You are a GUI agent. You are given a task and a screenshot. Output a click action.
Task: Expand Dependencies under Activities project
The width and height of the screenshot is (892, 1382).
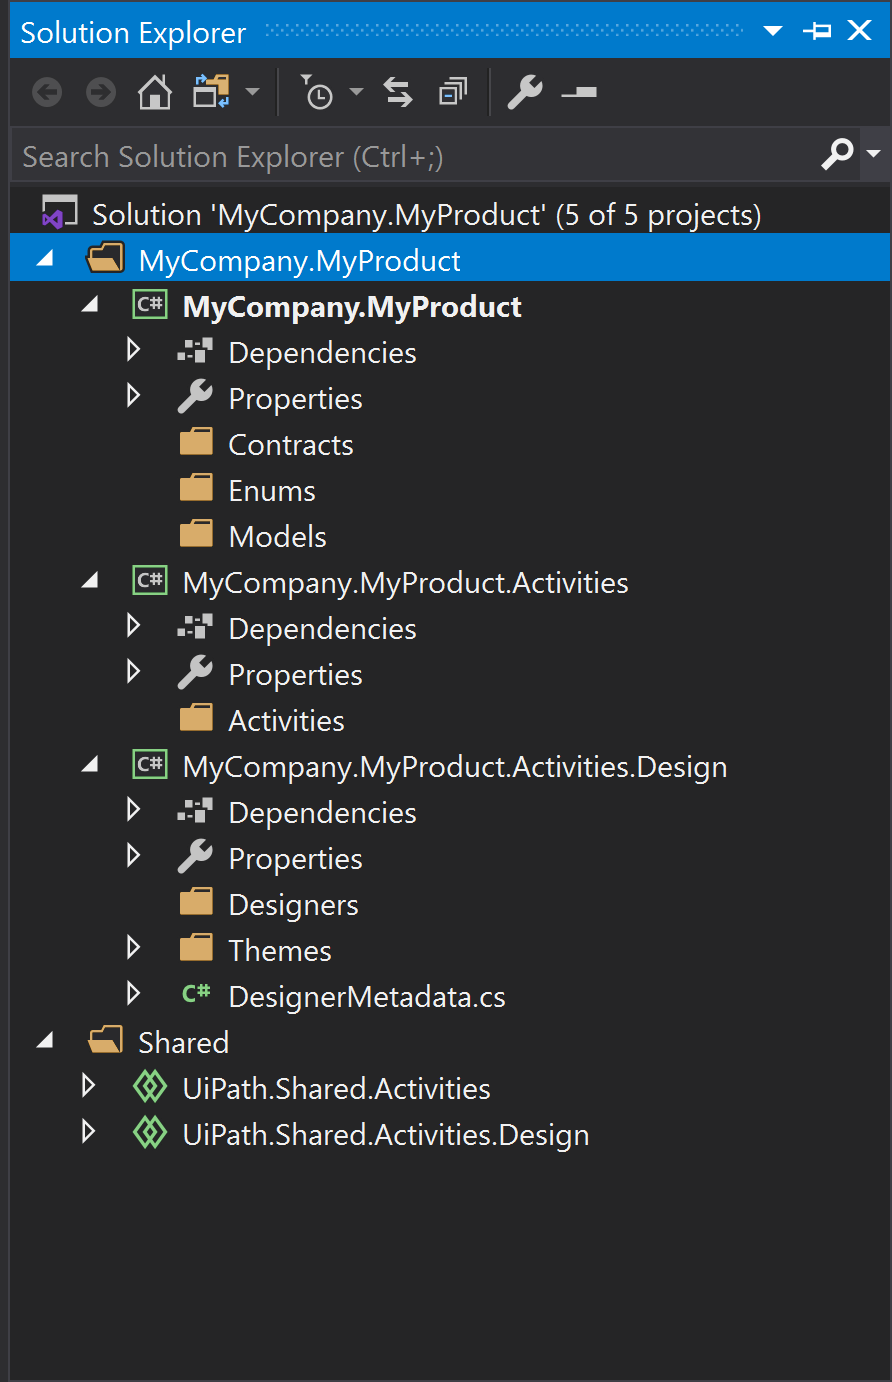134,626
